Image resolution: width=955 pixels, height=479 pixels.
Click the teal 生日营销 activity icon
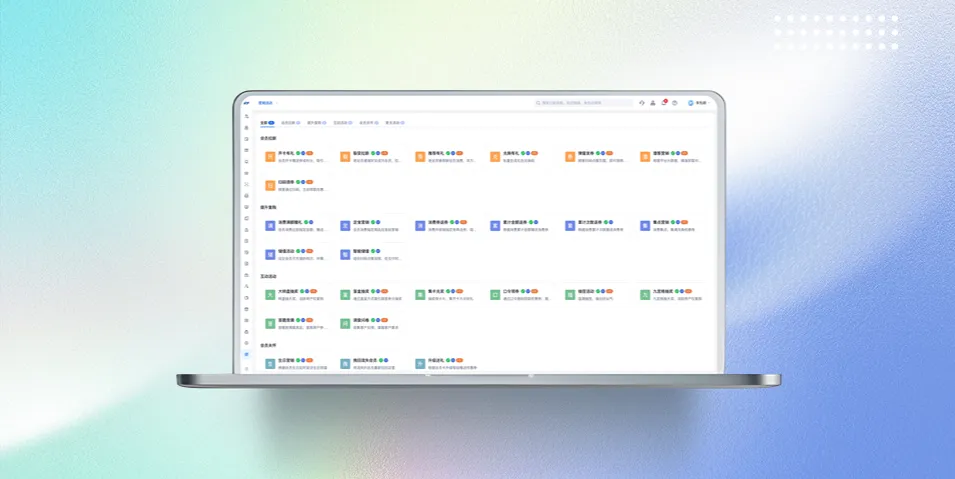pos(270,364)
